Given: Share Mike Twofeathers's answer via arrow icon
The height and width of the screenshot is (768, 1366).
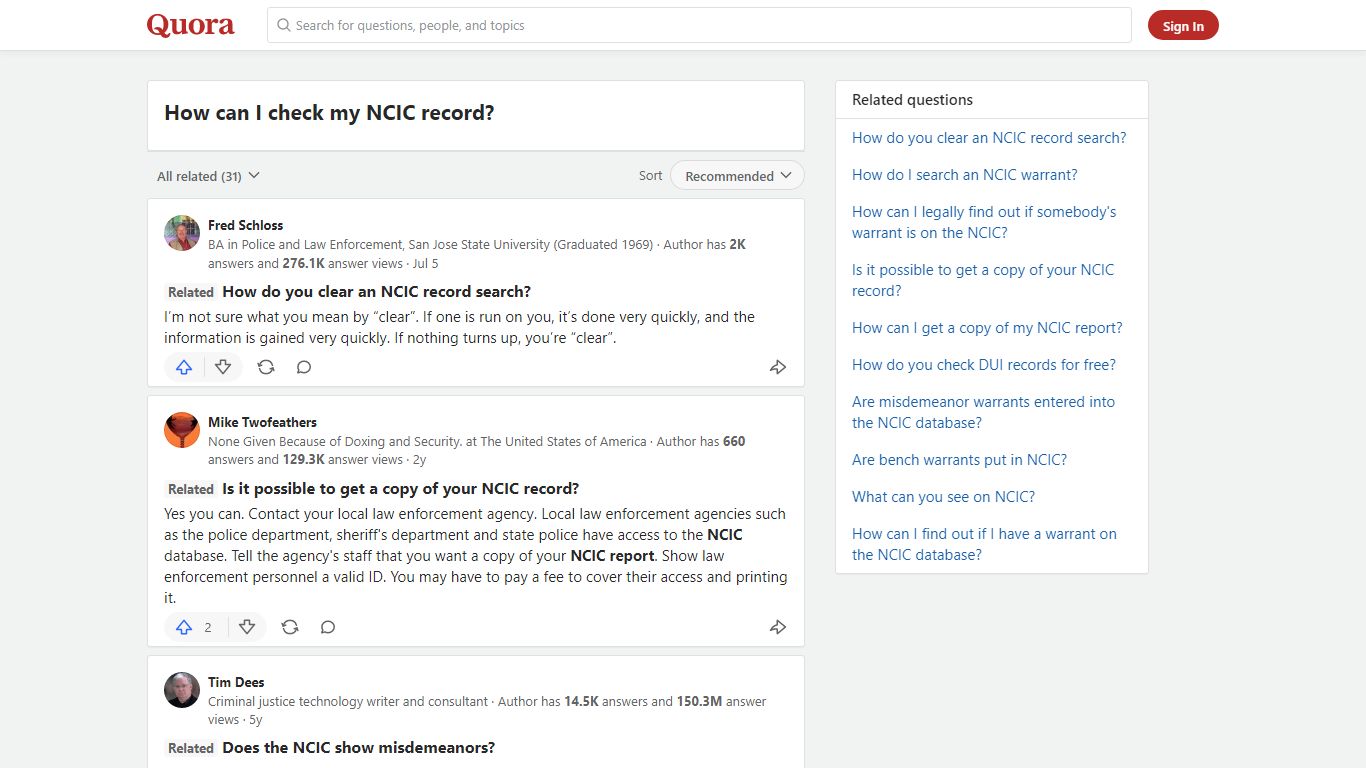Looking at the screenshot, I should [x=778, y=627].
